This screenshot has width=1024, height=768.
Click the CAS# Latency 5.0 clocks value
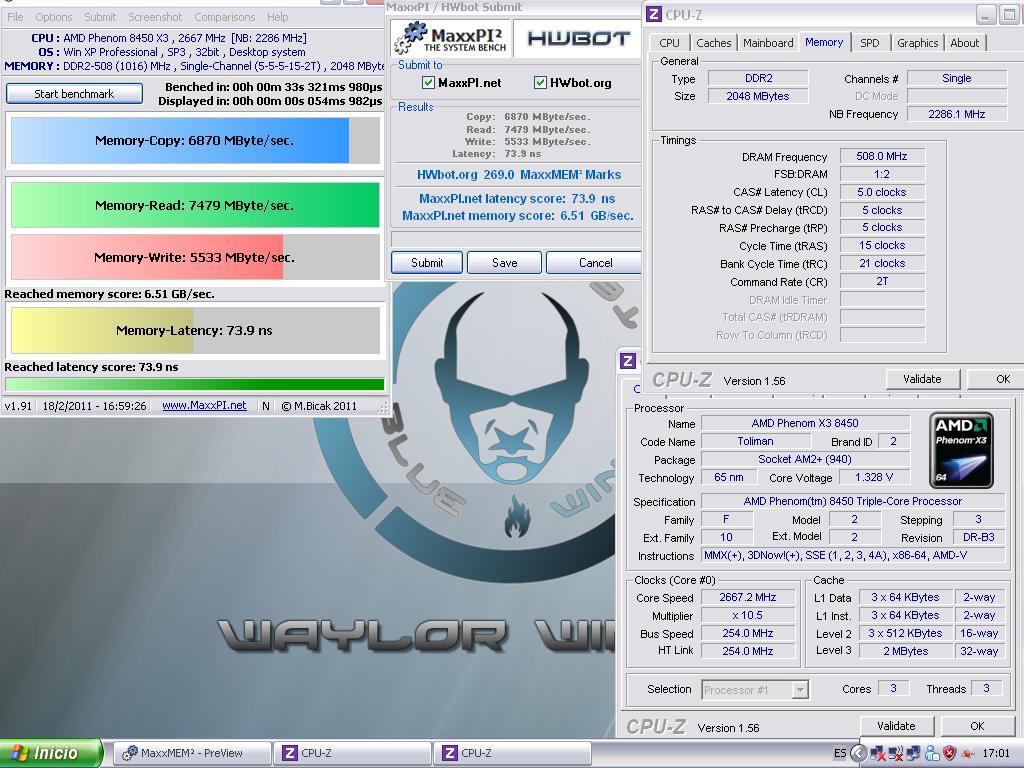pyautogui.click(x=882, y=192)
